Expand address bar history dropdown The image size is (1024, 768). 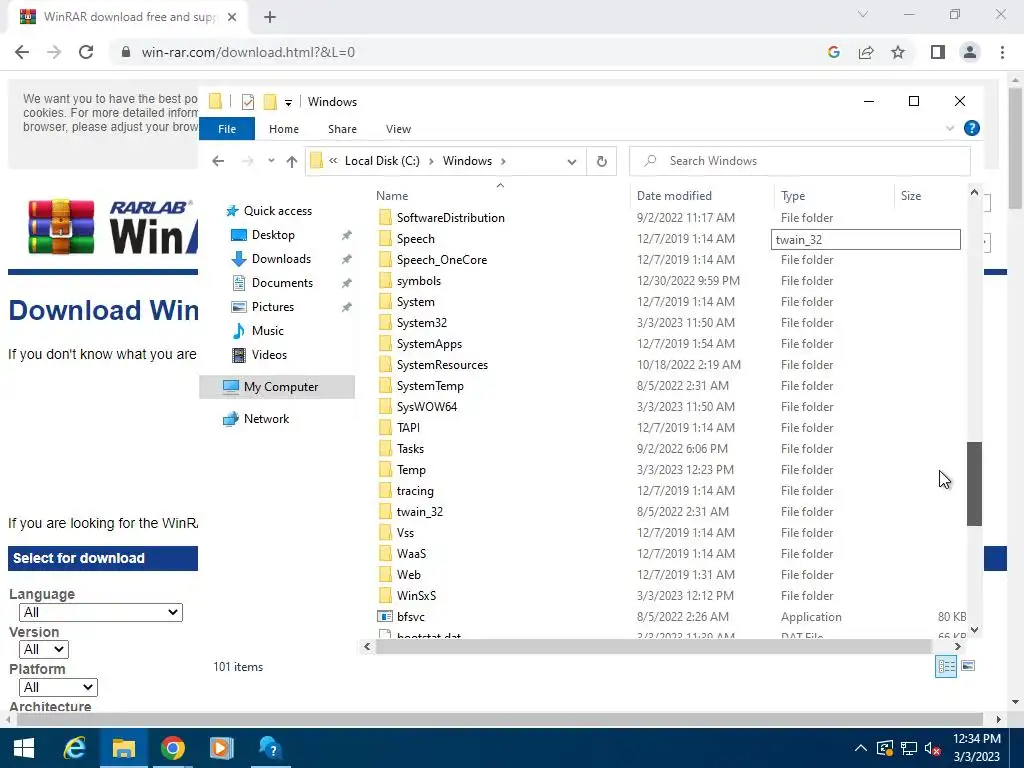coord(572,161)
